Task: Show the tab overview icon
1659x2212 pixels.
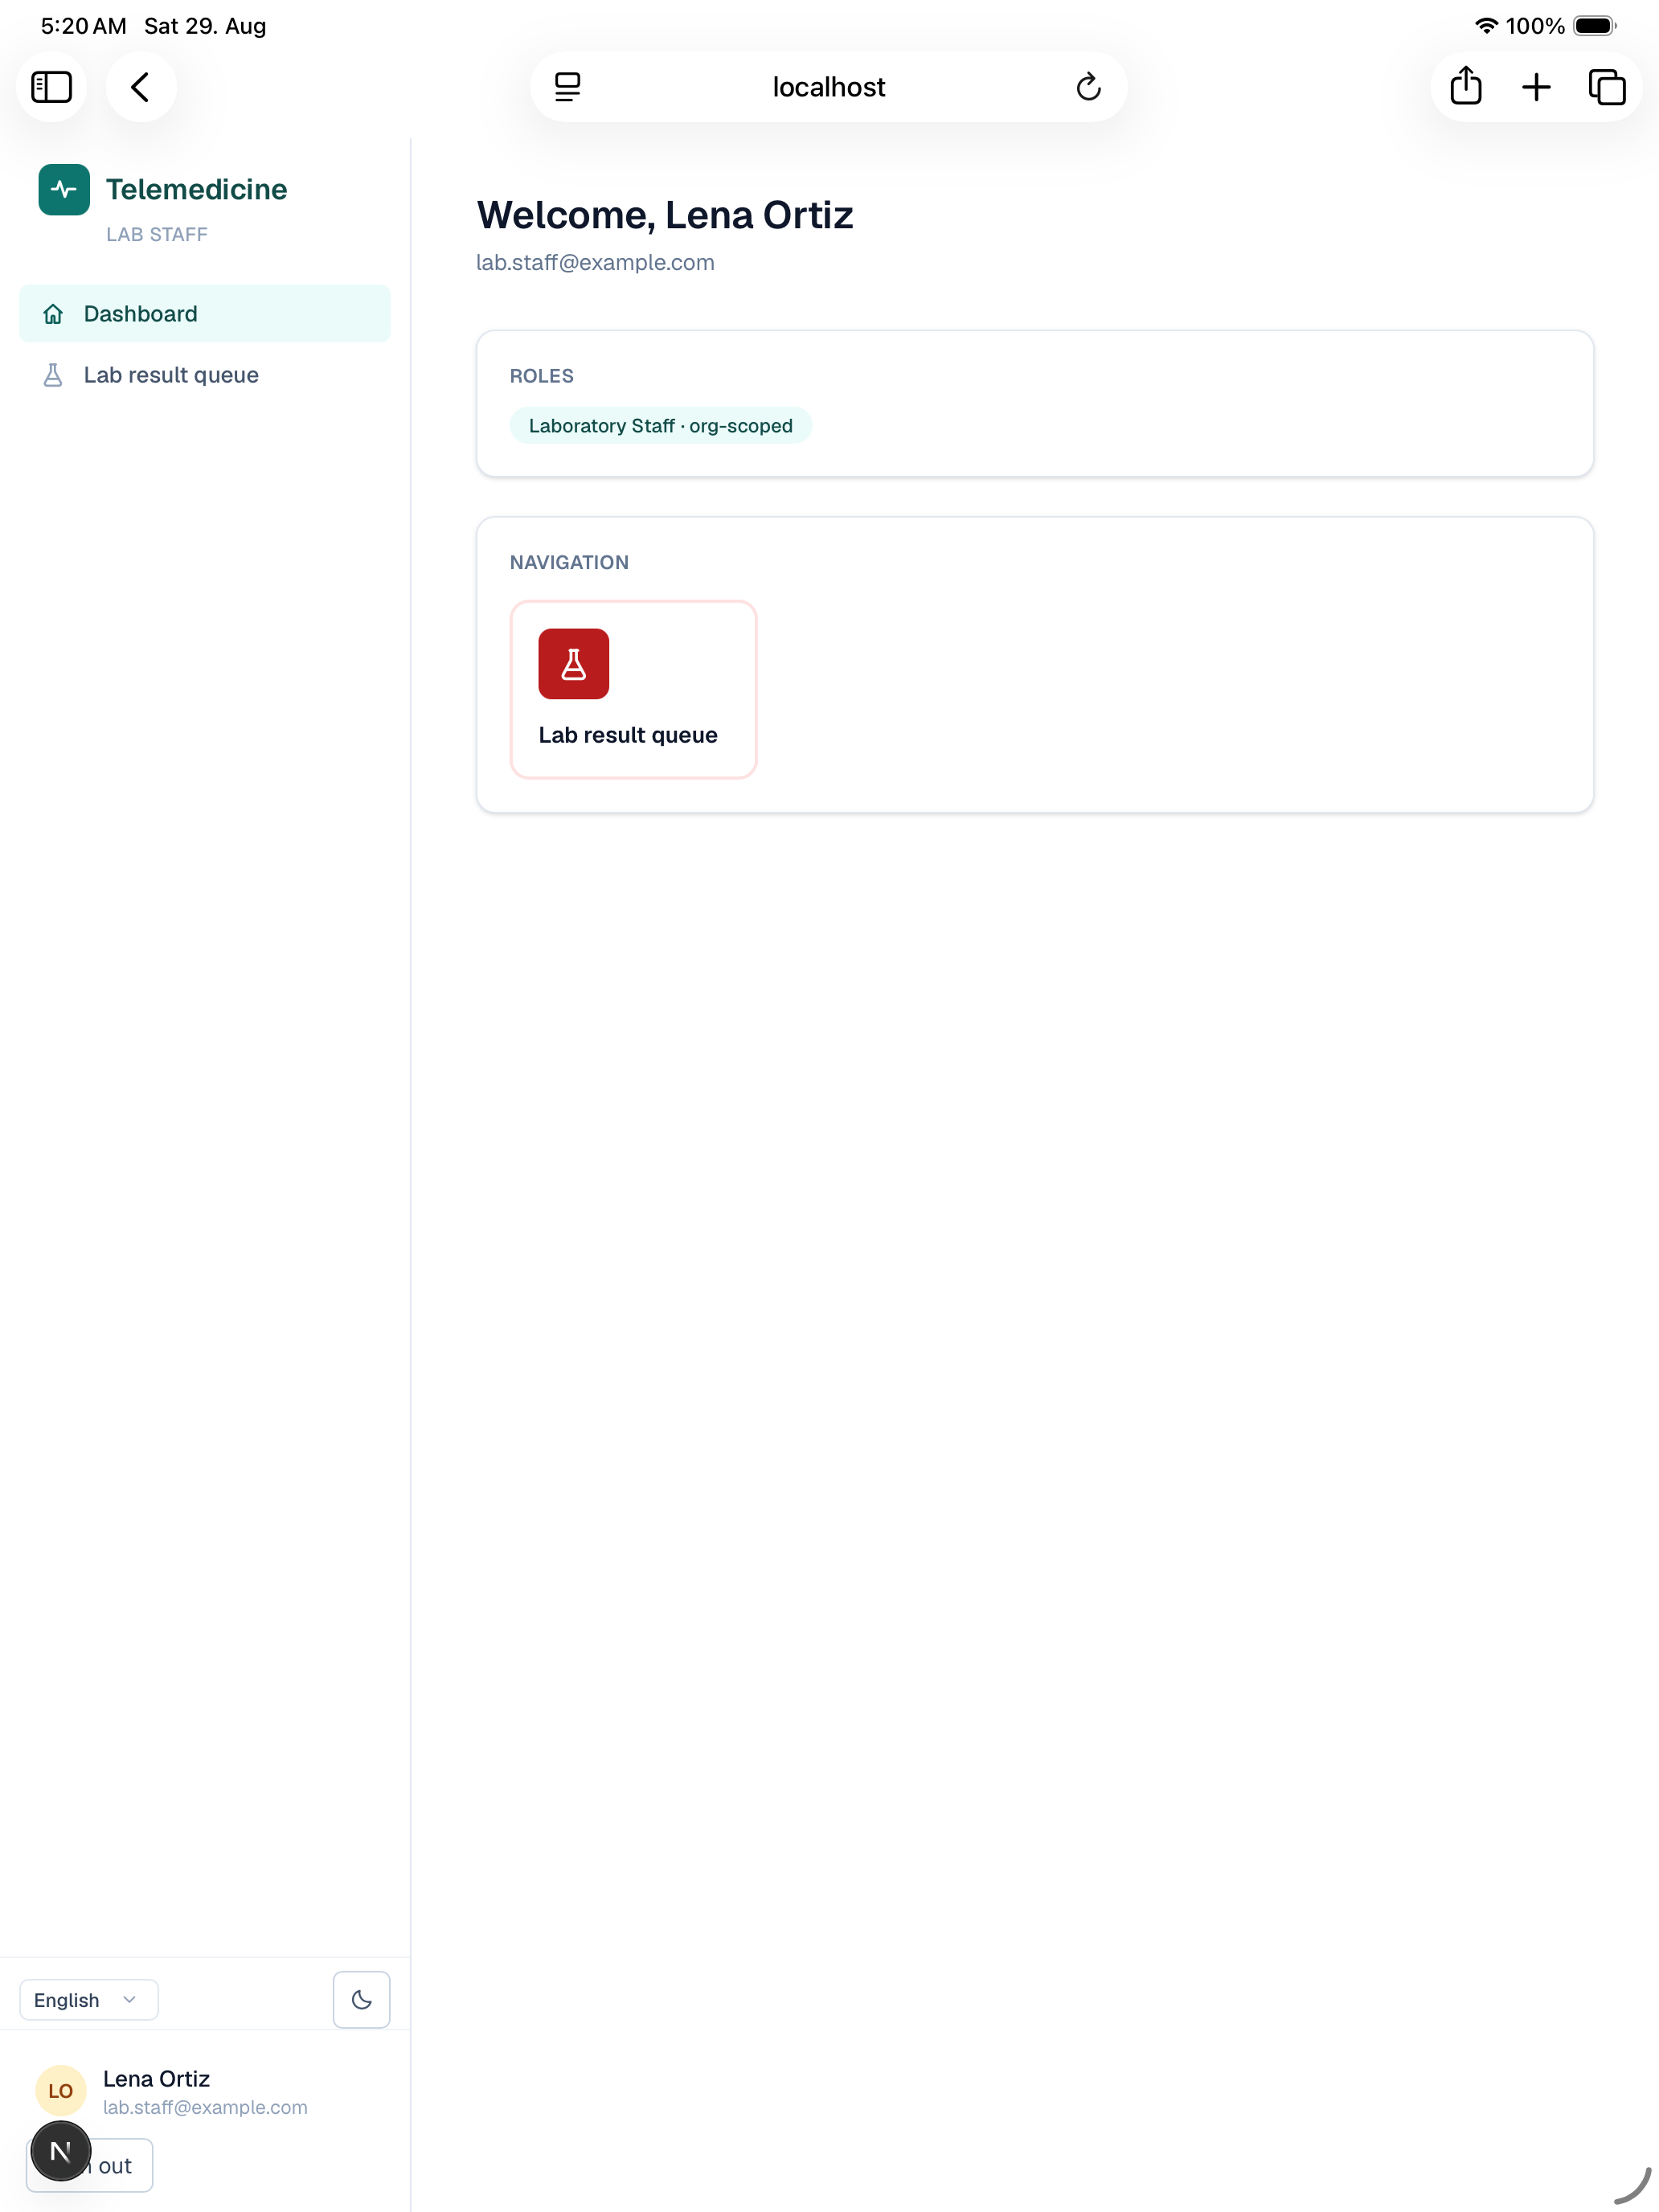Action: click(x=1607, y=87)
